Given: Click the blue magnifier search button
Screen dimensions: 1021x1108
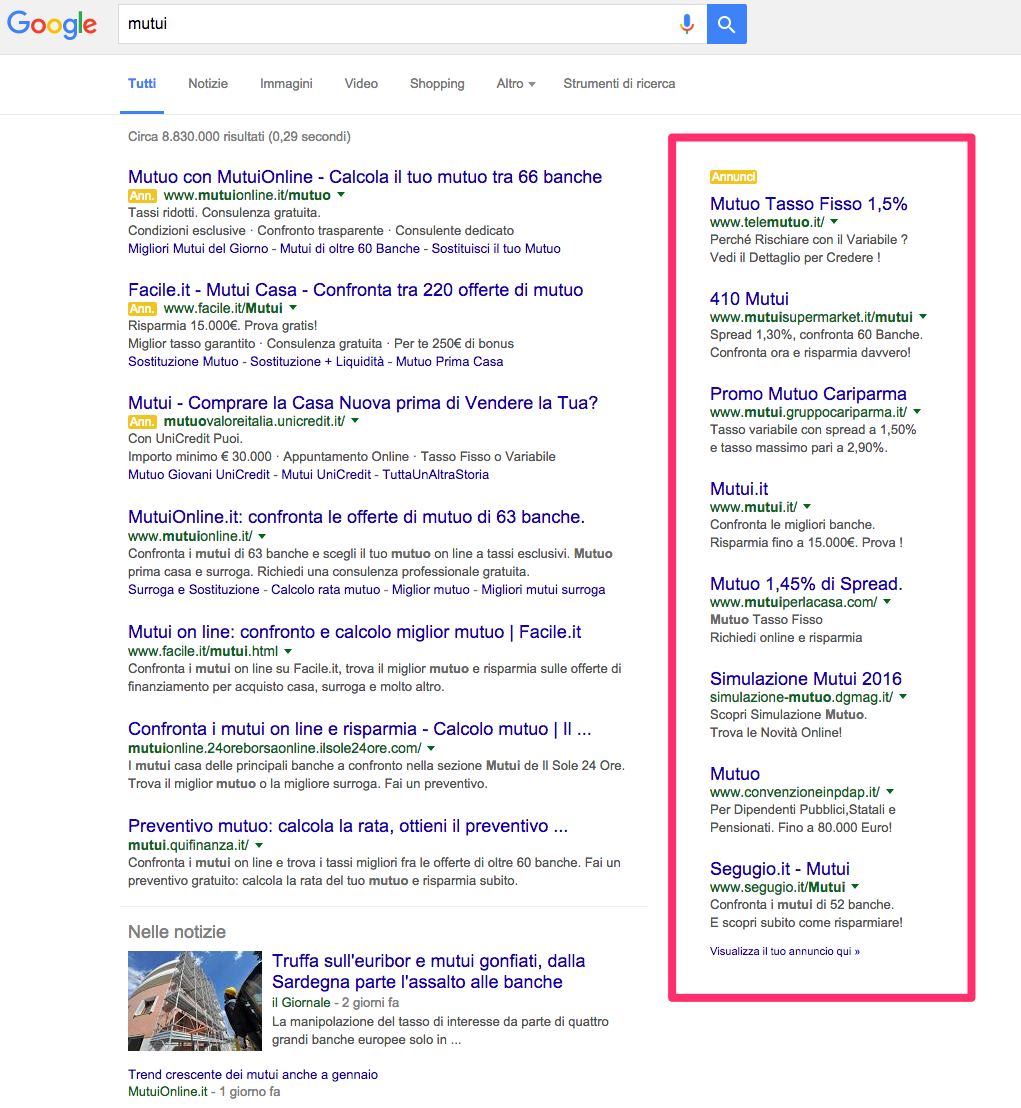Looking at the screenshot, I should (726, 24).
